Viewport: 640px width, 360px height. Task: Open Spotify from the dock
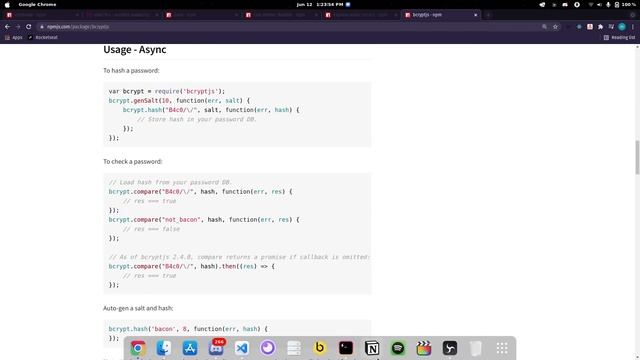398,348
